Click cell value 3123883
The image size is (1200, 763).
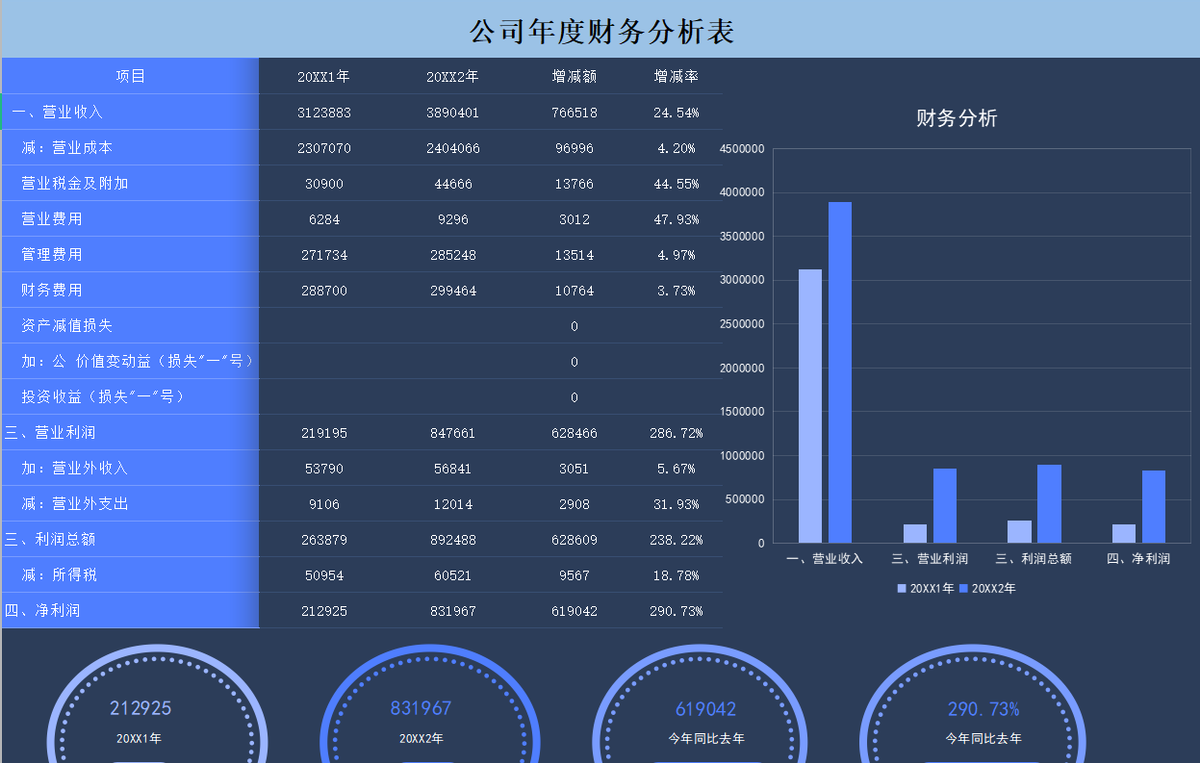click(x=324, y=113)
